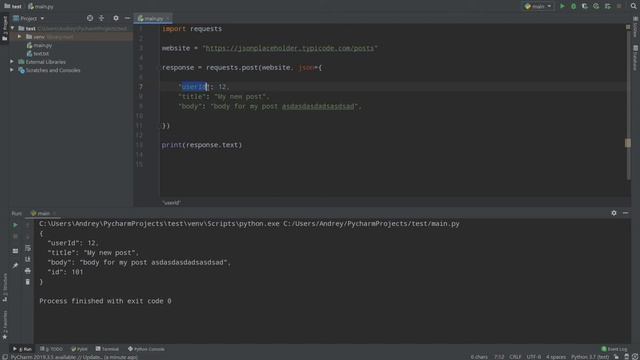Start debugging with the green bug icon
The image size is (640, 360).
(573, 6)
